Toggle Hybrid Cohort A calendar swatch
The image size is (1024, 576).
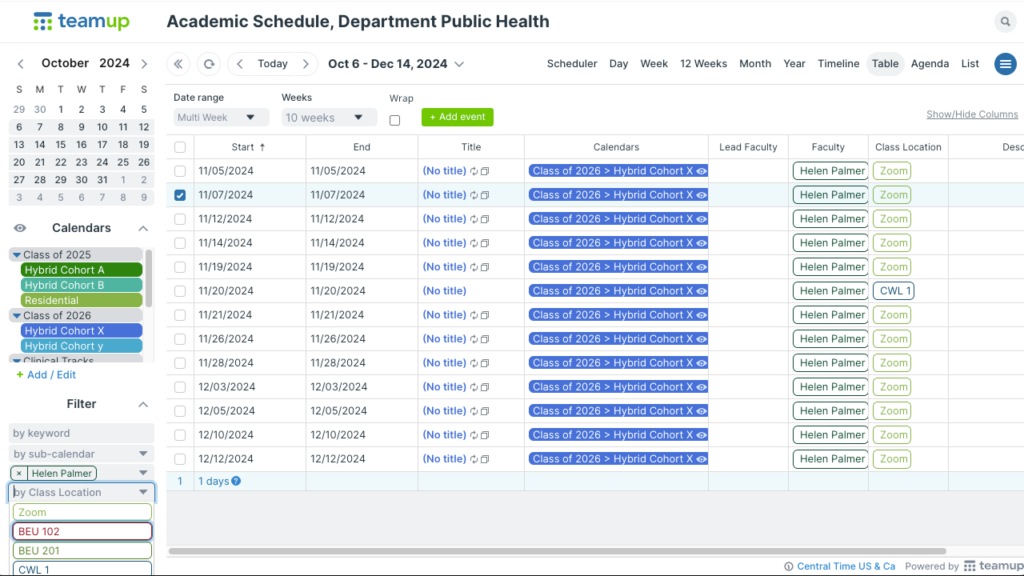(82, 270)
